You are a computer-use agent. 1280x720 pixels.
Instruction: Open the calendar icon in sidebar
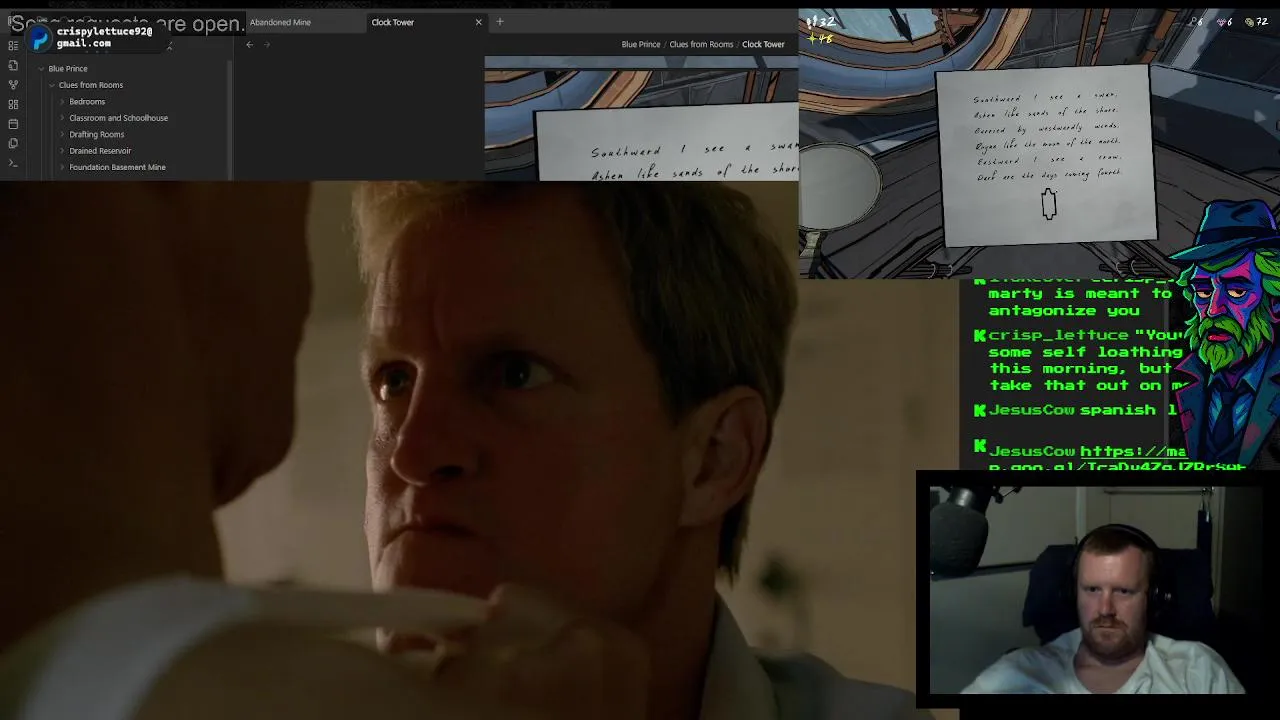pyautogui.click(x=13, y=124)
